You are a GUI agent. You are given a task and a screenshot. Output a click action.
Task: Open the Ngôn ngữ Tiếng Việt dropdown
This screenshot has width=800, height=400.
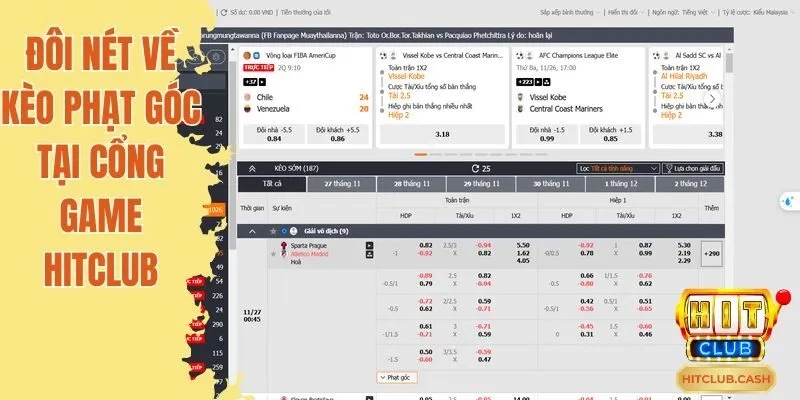[x=682, y=12]
